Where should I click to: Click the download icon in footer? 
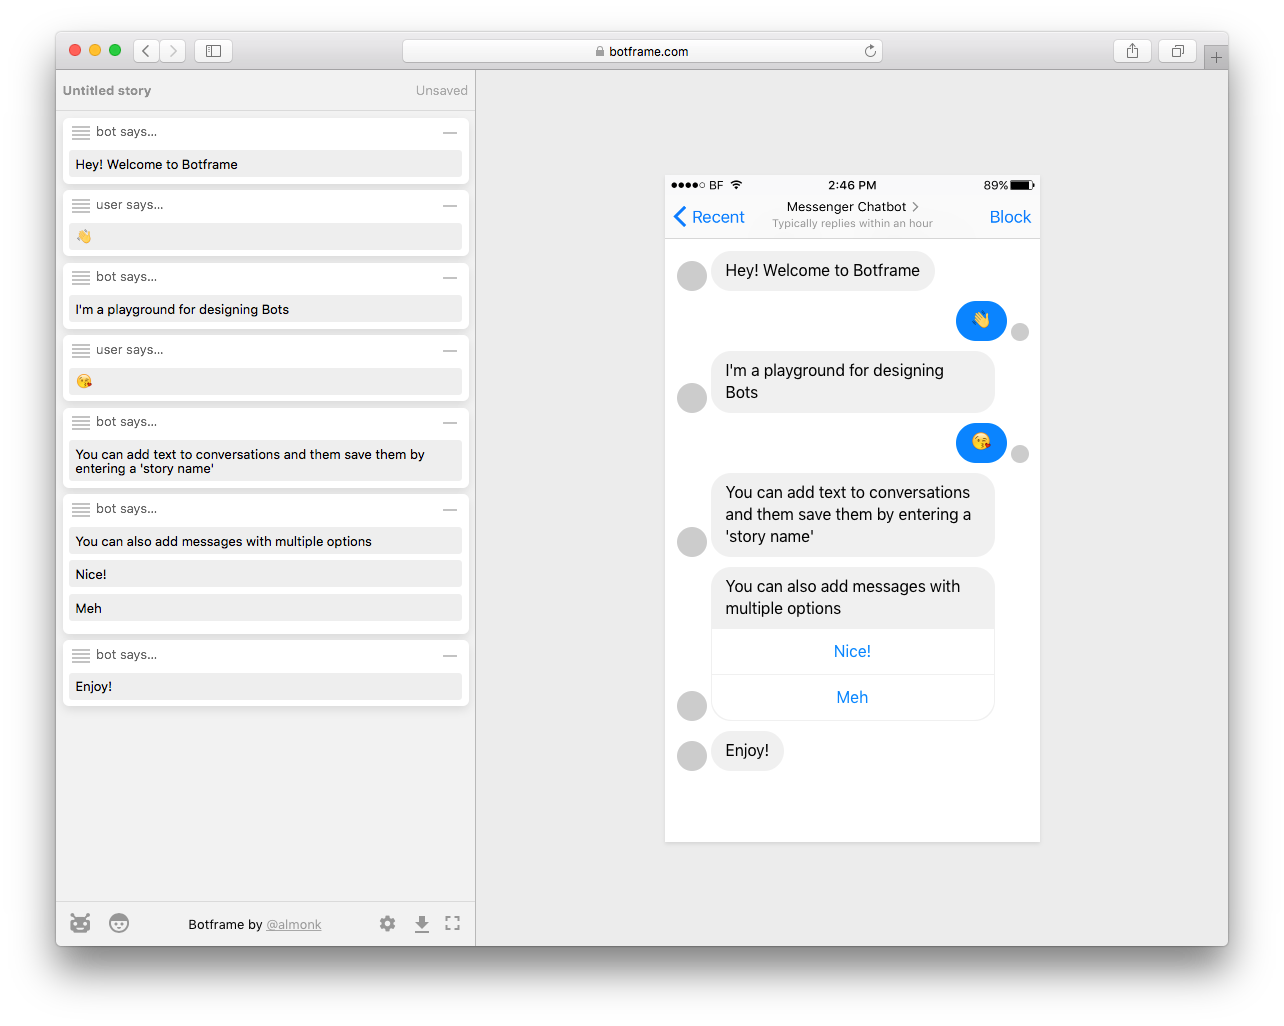(422, 924)
